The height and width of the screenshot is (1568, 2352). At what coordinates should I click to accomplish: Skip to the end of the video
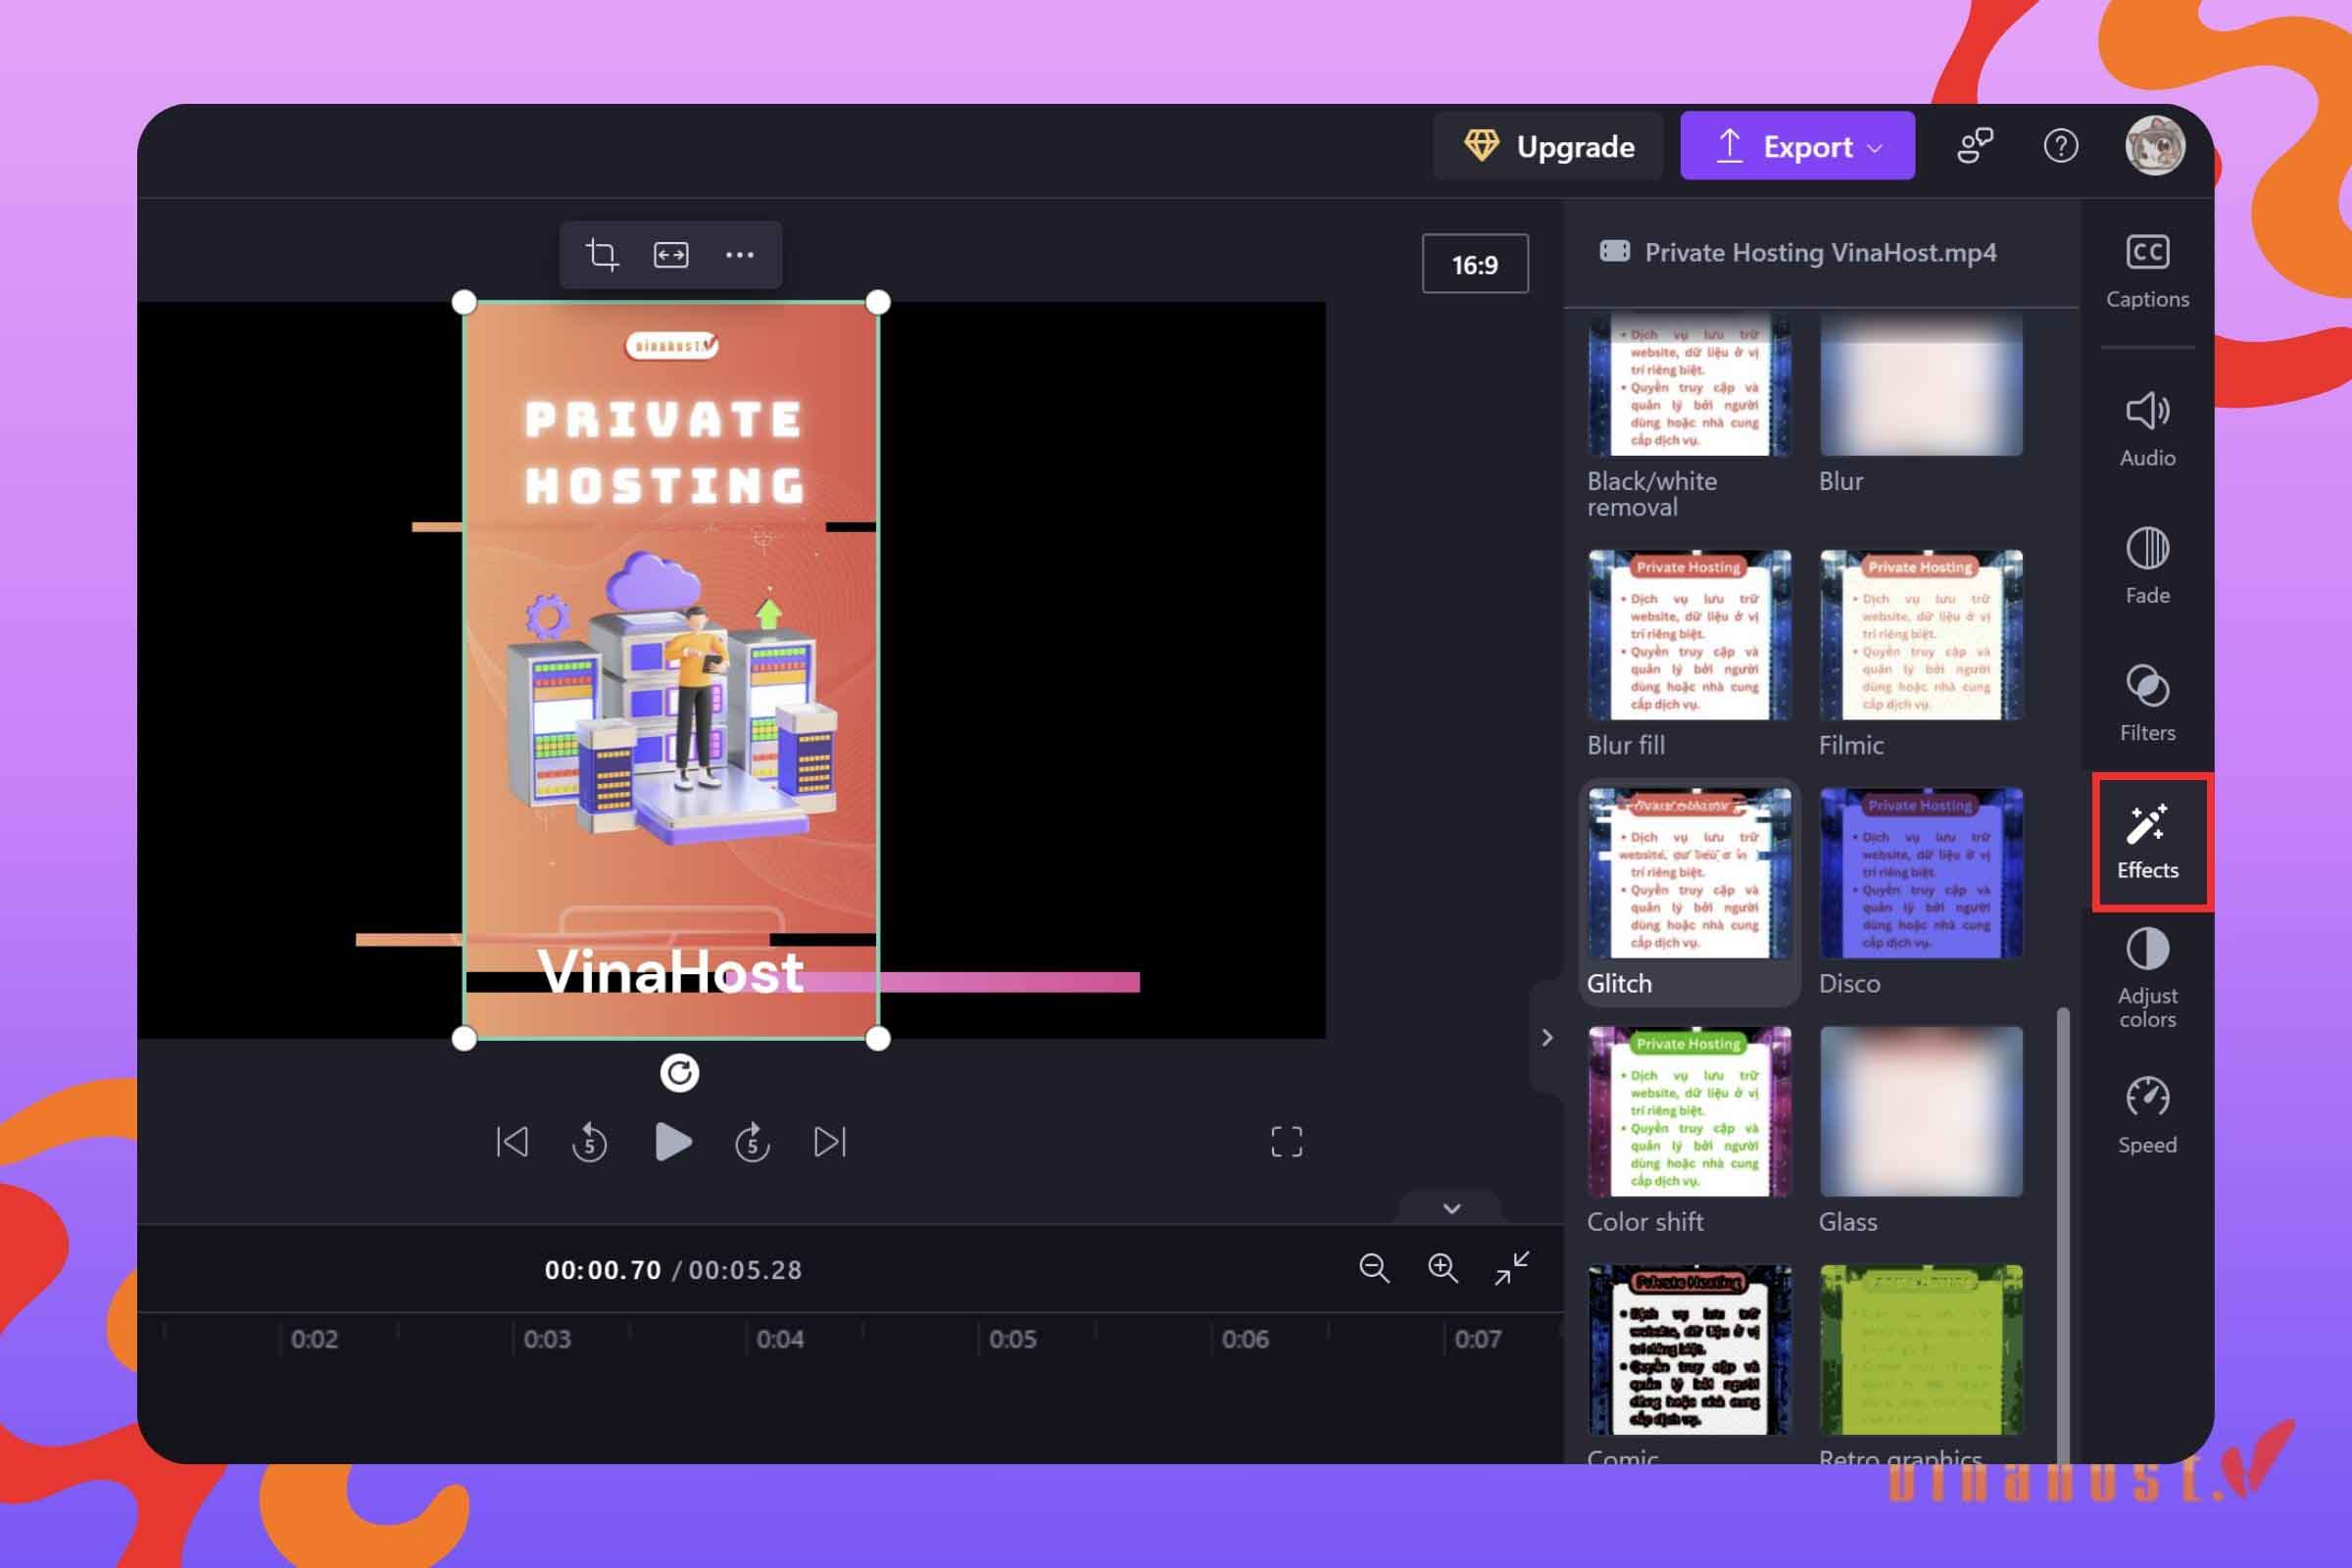click(x=830, y=1142)
